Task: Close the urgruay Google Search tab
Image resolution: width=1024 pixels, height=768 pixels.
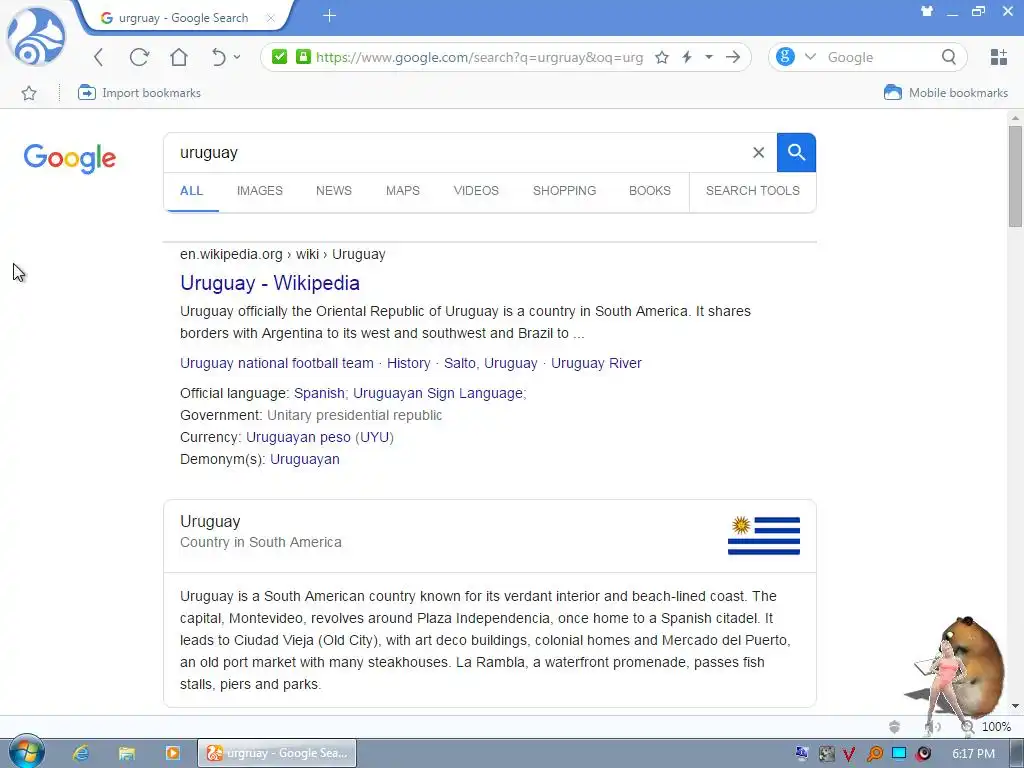Action: pyautogui.click(x=270, y=18)
